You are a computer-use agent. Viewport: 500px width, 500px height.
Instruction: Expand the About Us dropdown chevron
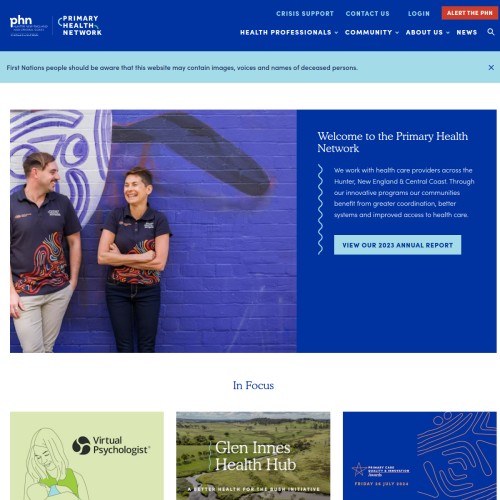448,33
